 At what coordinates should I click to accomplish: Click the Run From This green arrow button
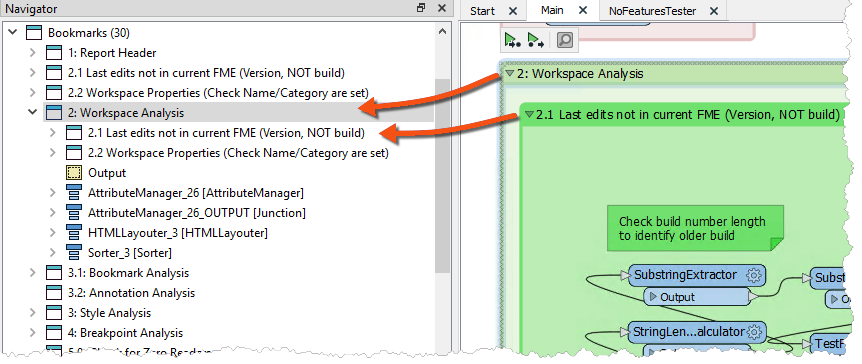click(512, 40)
